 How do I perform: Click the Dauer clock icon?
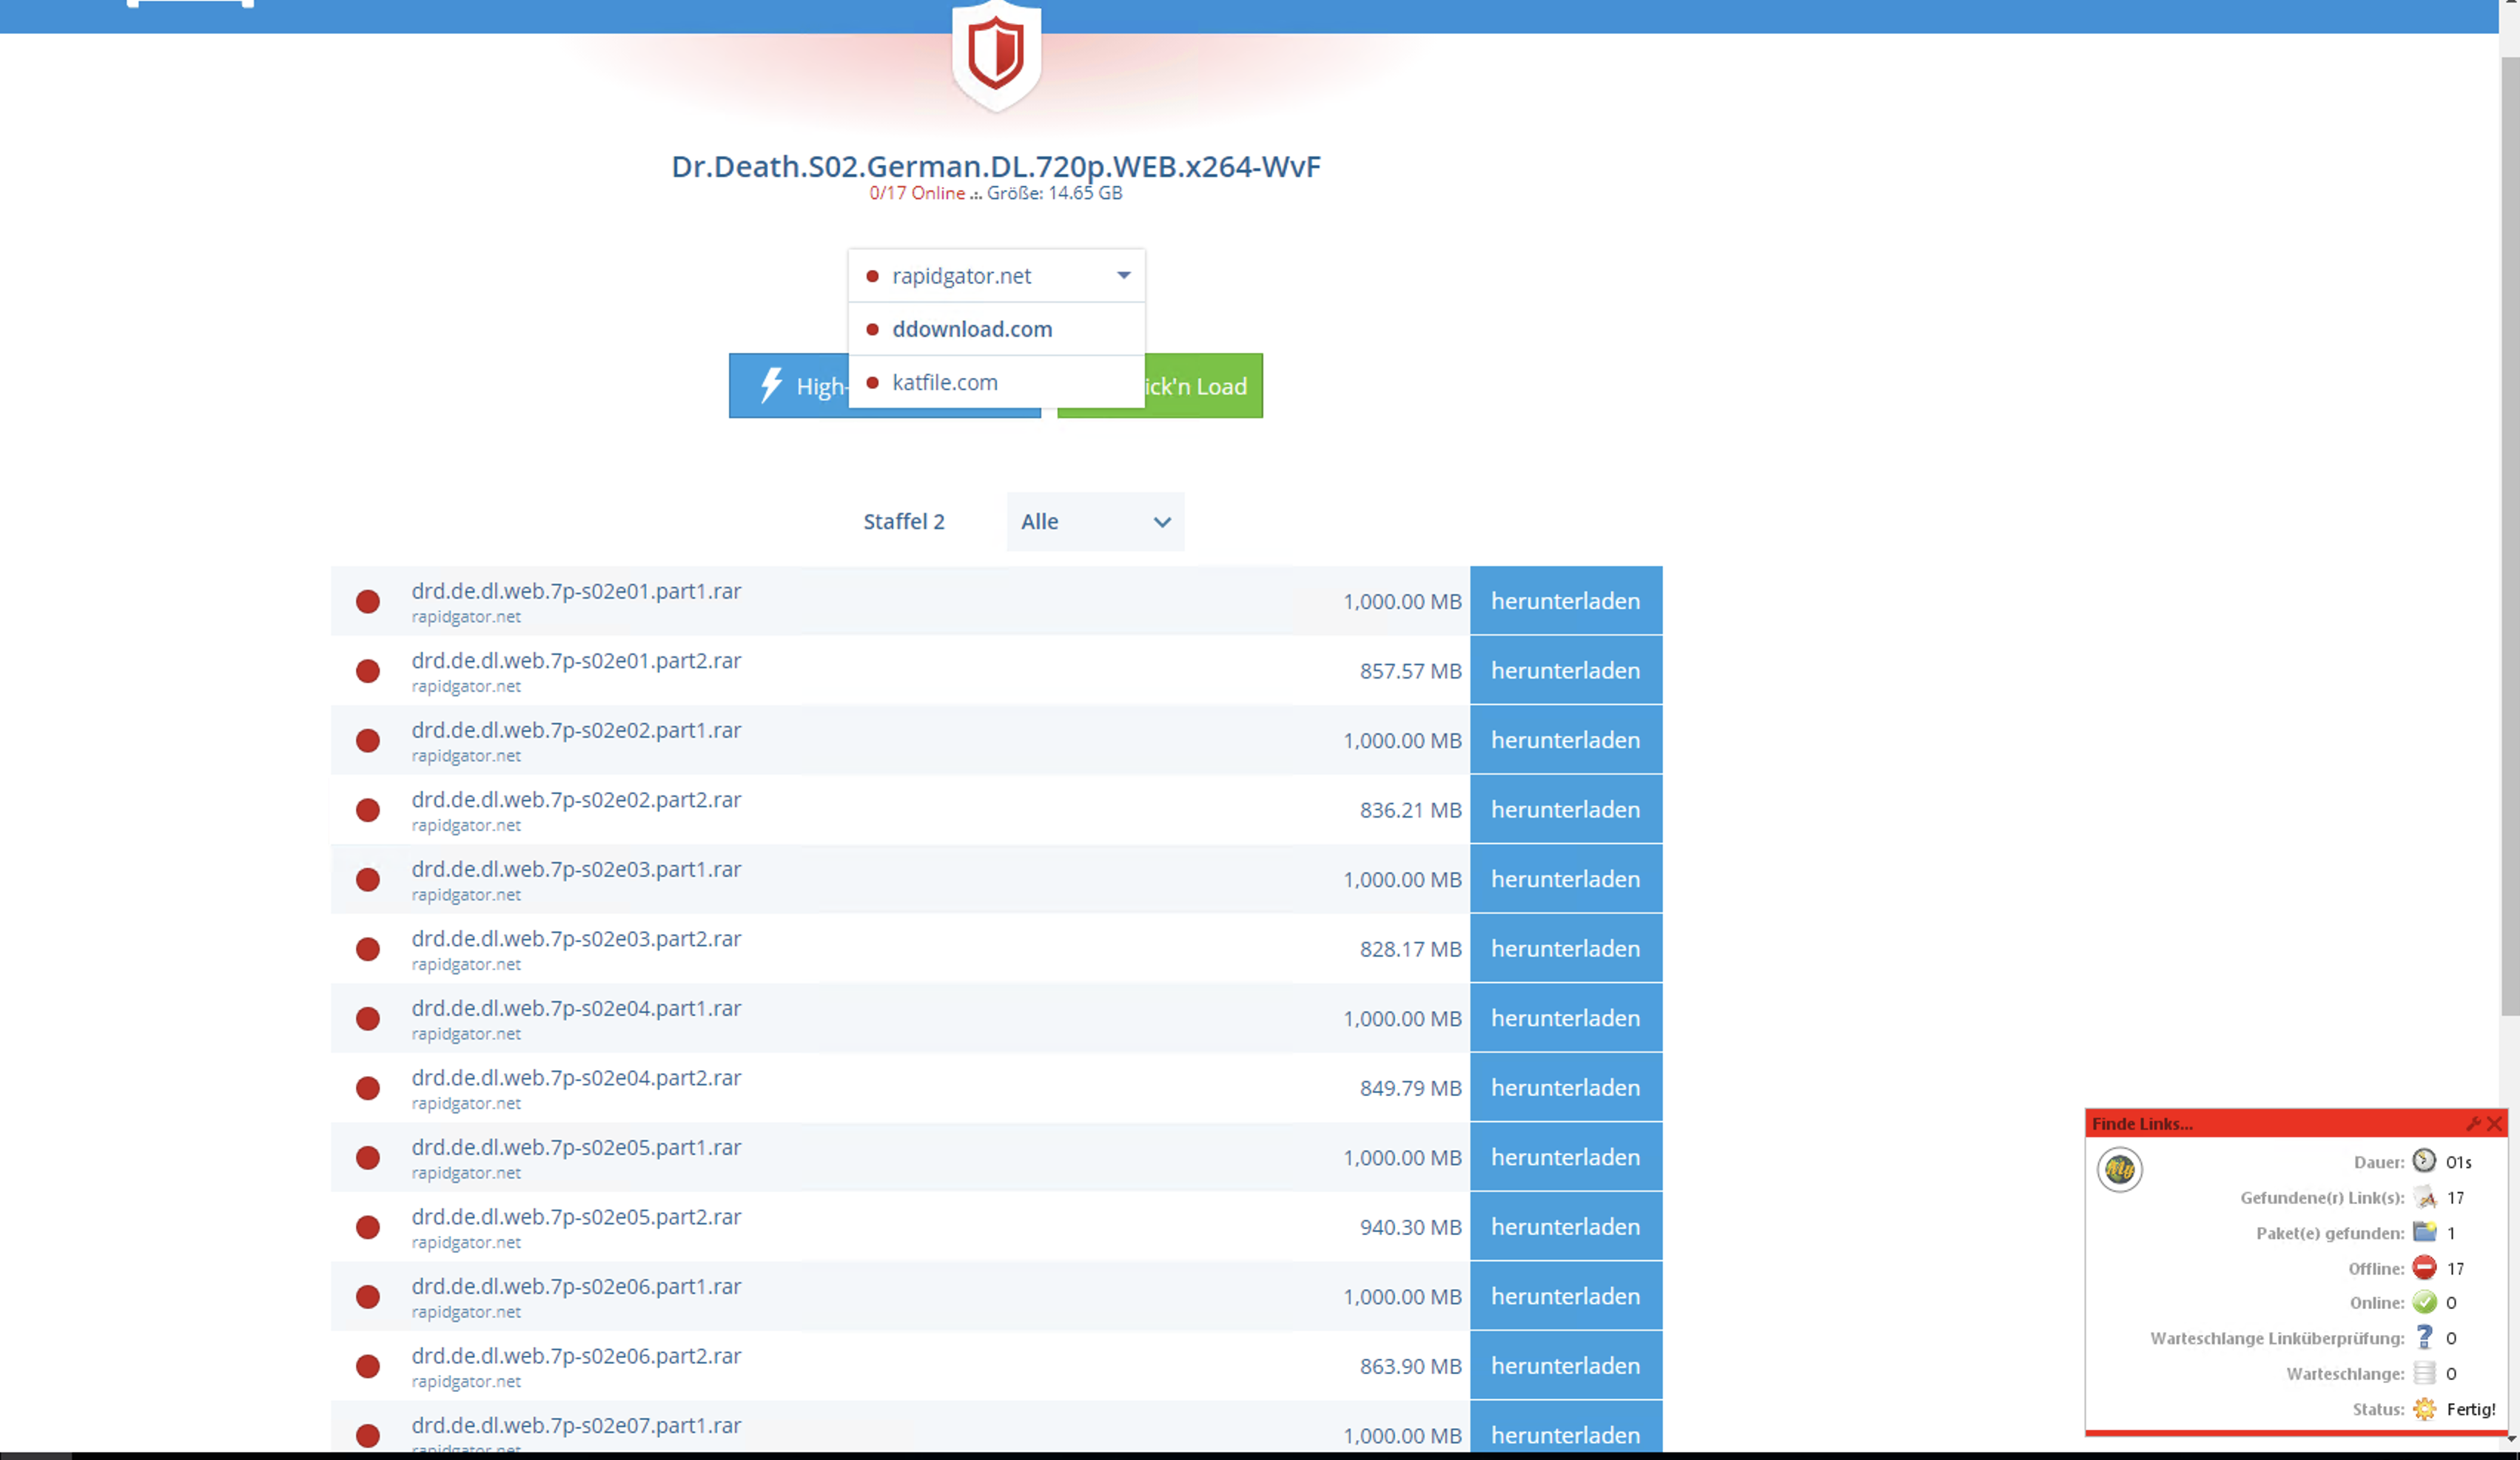(2424, 1161)
